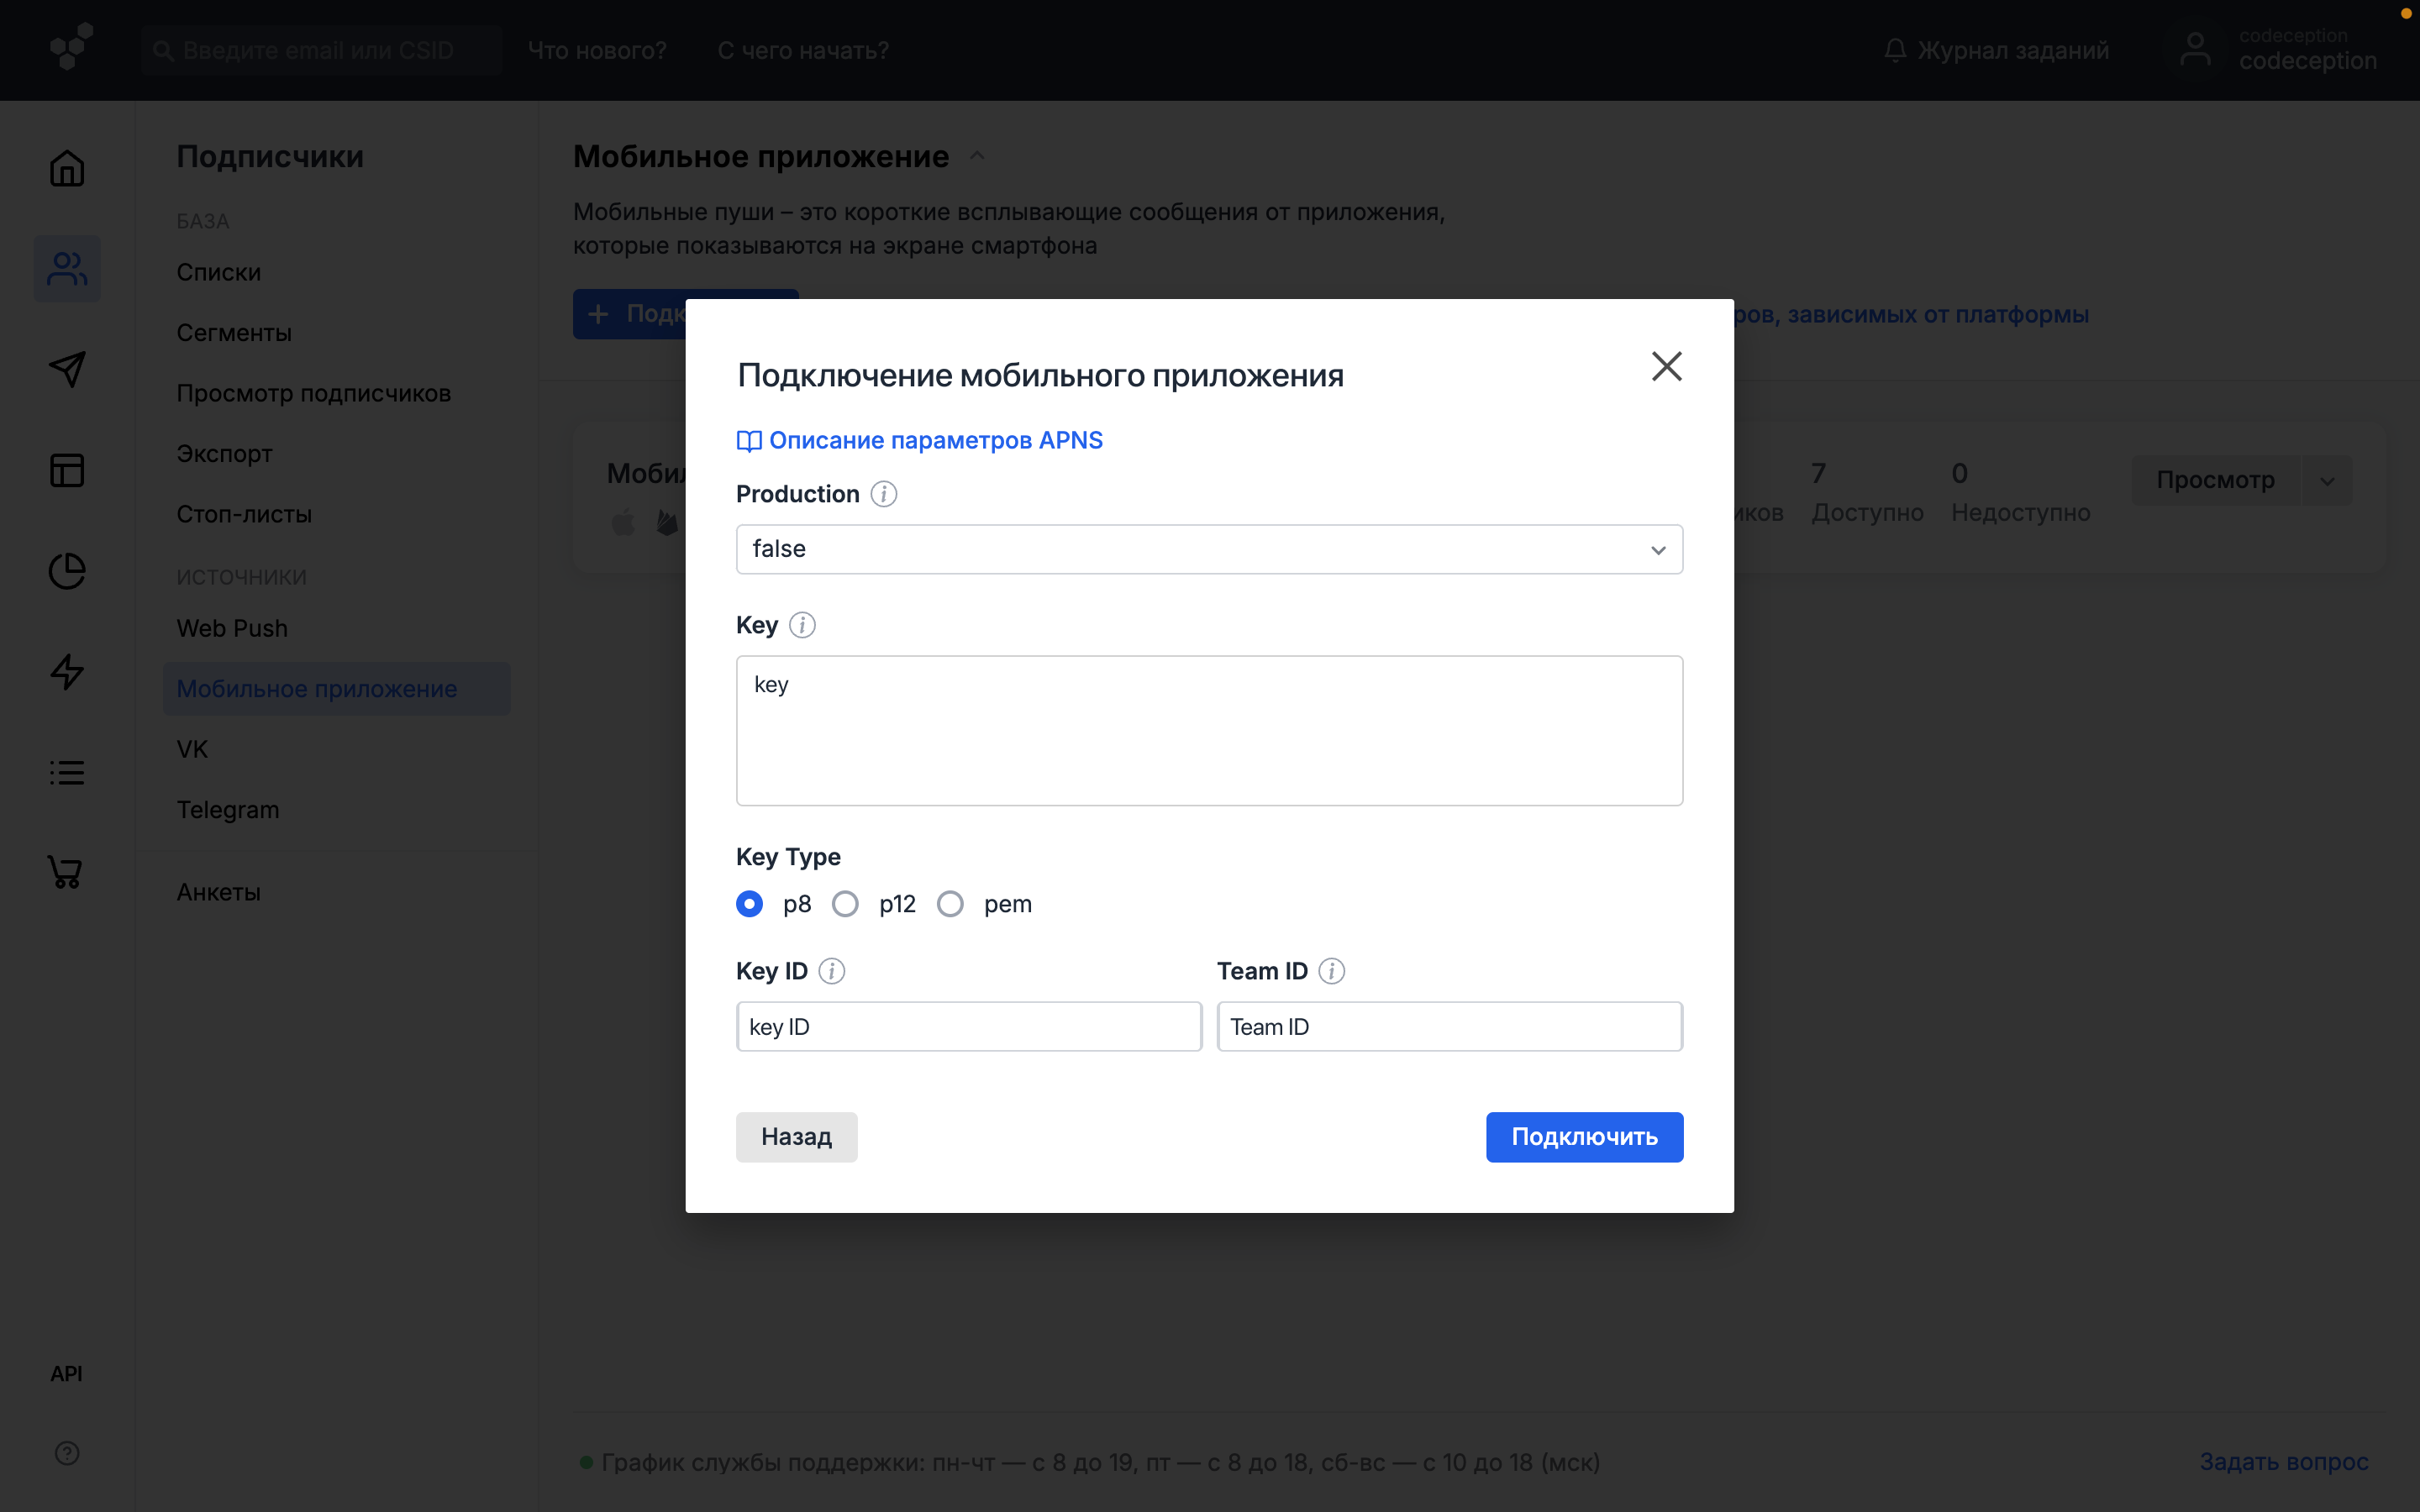The height and width of the screenshot is (1512, 2420).
Task: Open the Production false dropdown
Action: click(1209, 549)
